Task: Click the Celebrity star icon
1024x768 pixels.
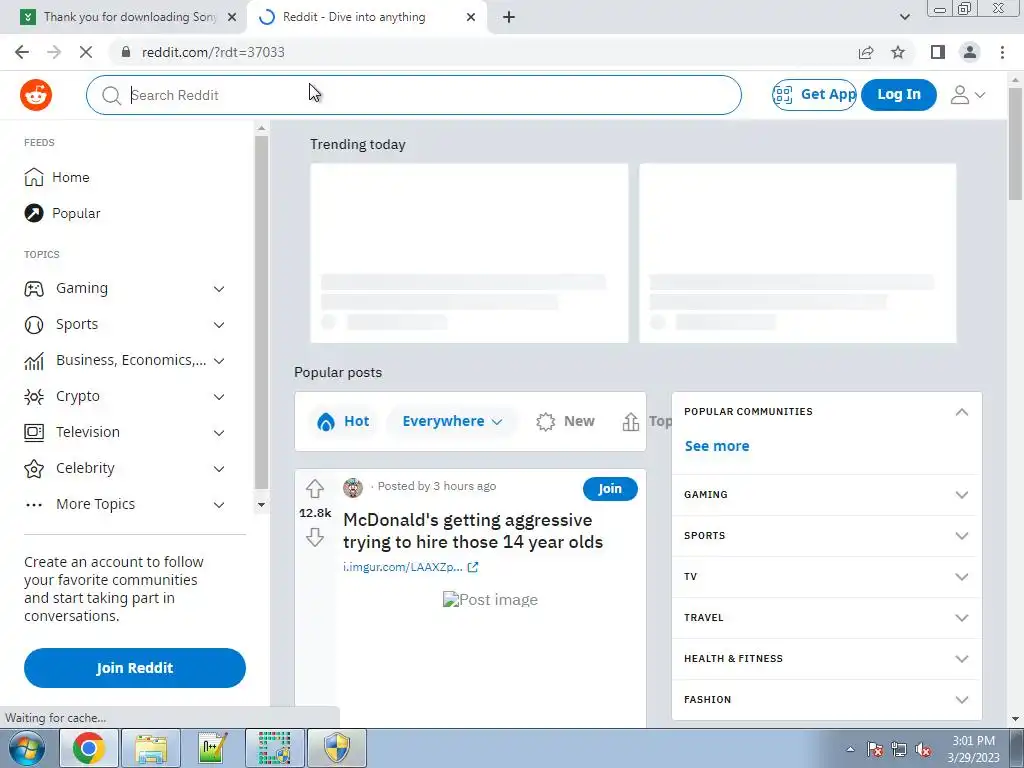Action: (34, 468)
